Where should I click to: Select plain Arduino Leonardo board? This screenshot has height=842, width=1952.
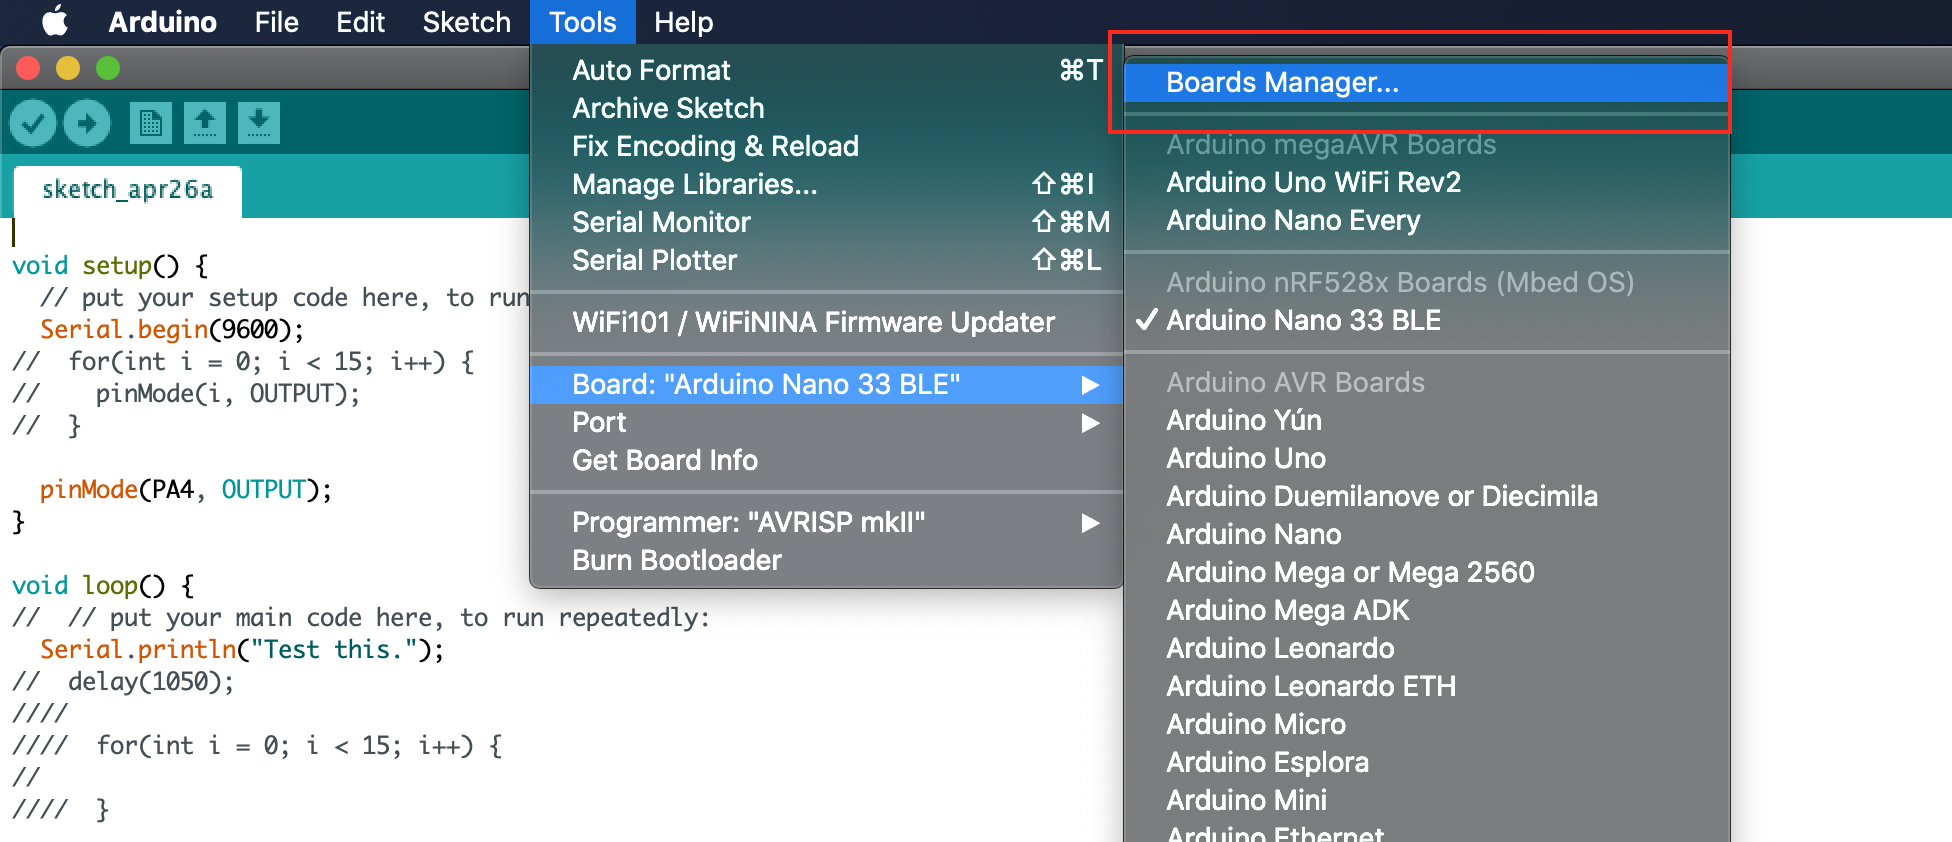[1426, 648]
